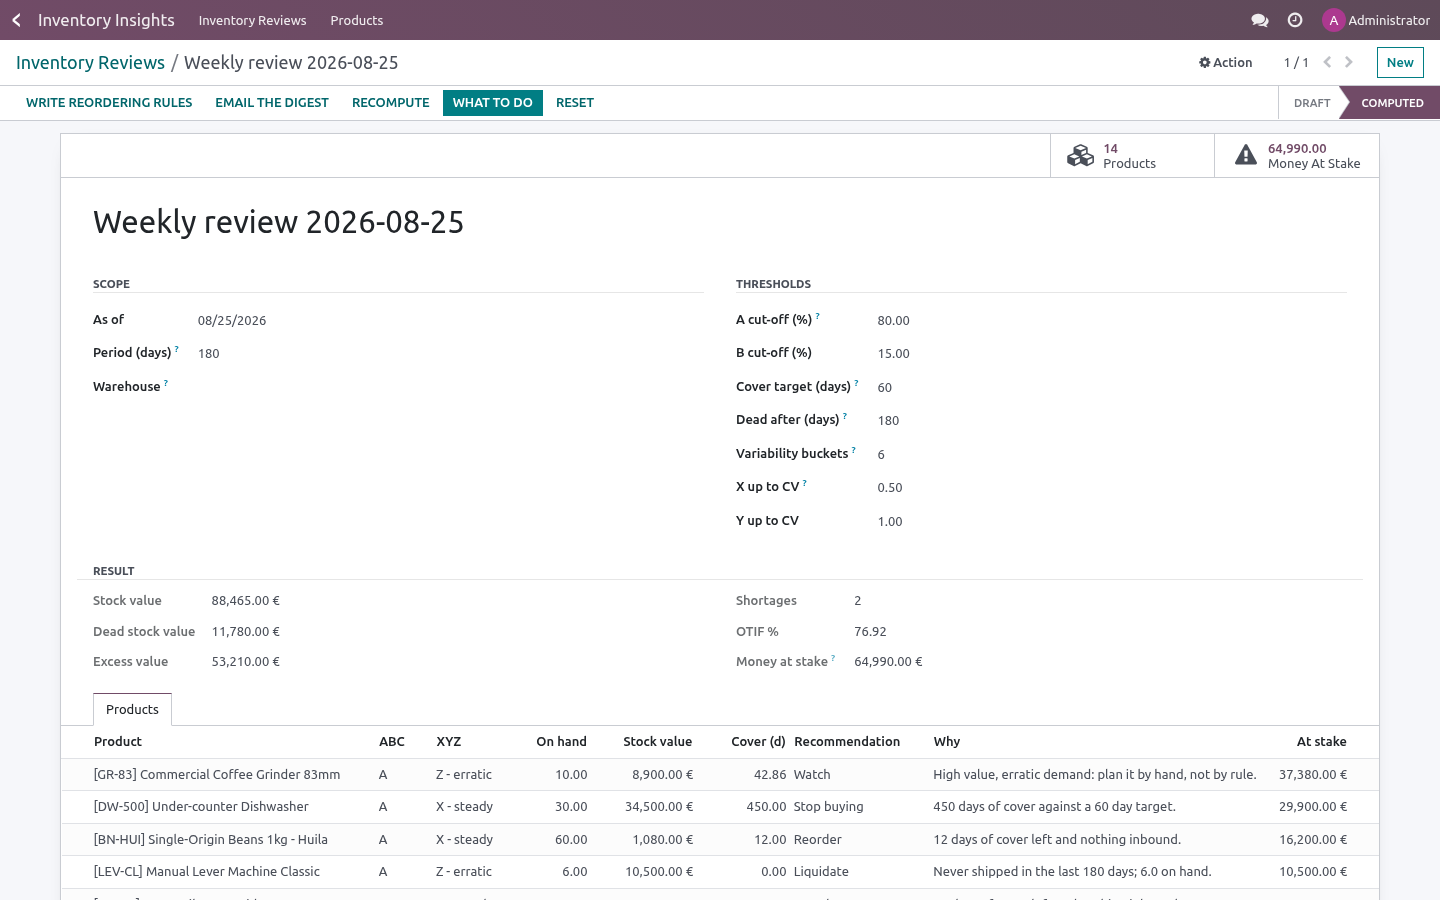Show help tooltip for Variability buckets
The width and height of the screenshot is (1440, 900).
[x=854, y=450]
